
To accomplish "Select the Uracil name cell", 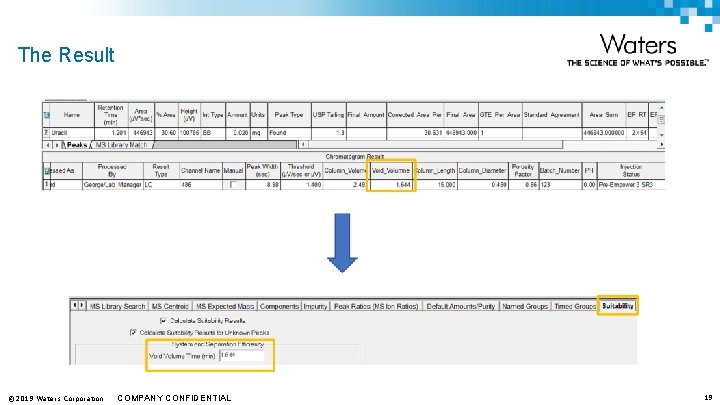I will 72,133.
